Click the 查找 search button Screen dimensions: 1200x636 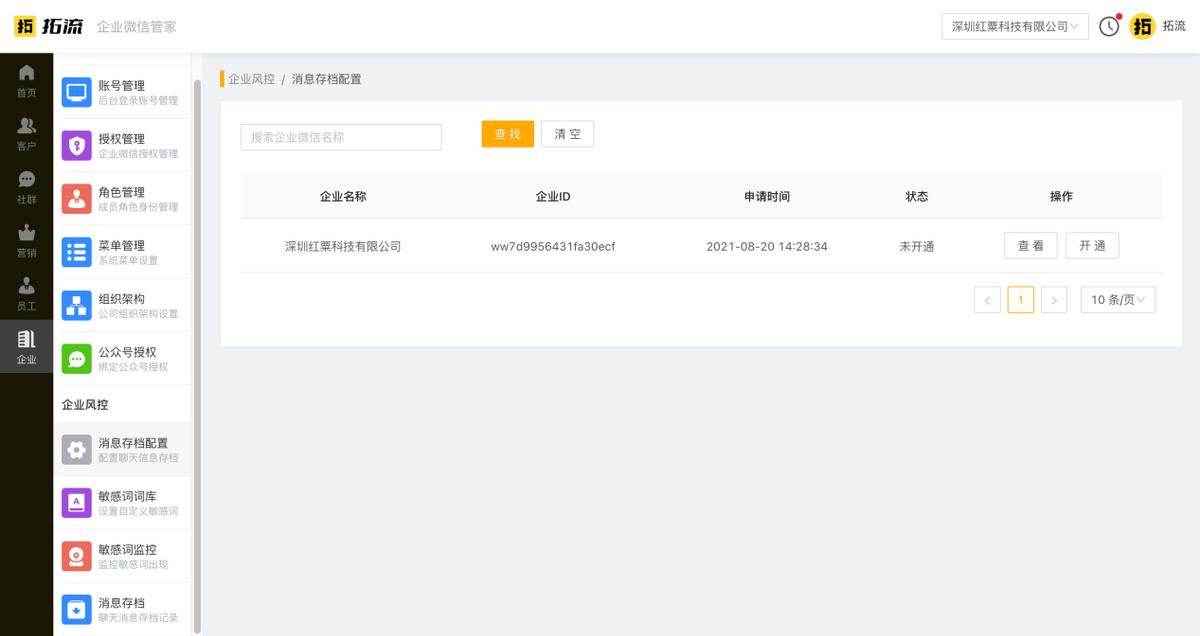pyautogui.click(x=507, y=133)
